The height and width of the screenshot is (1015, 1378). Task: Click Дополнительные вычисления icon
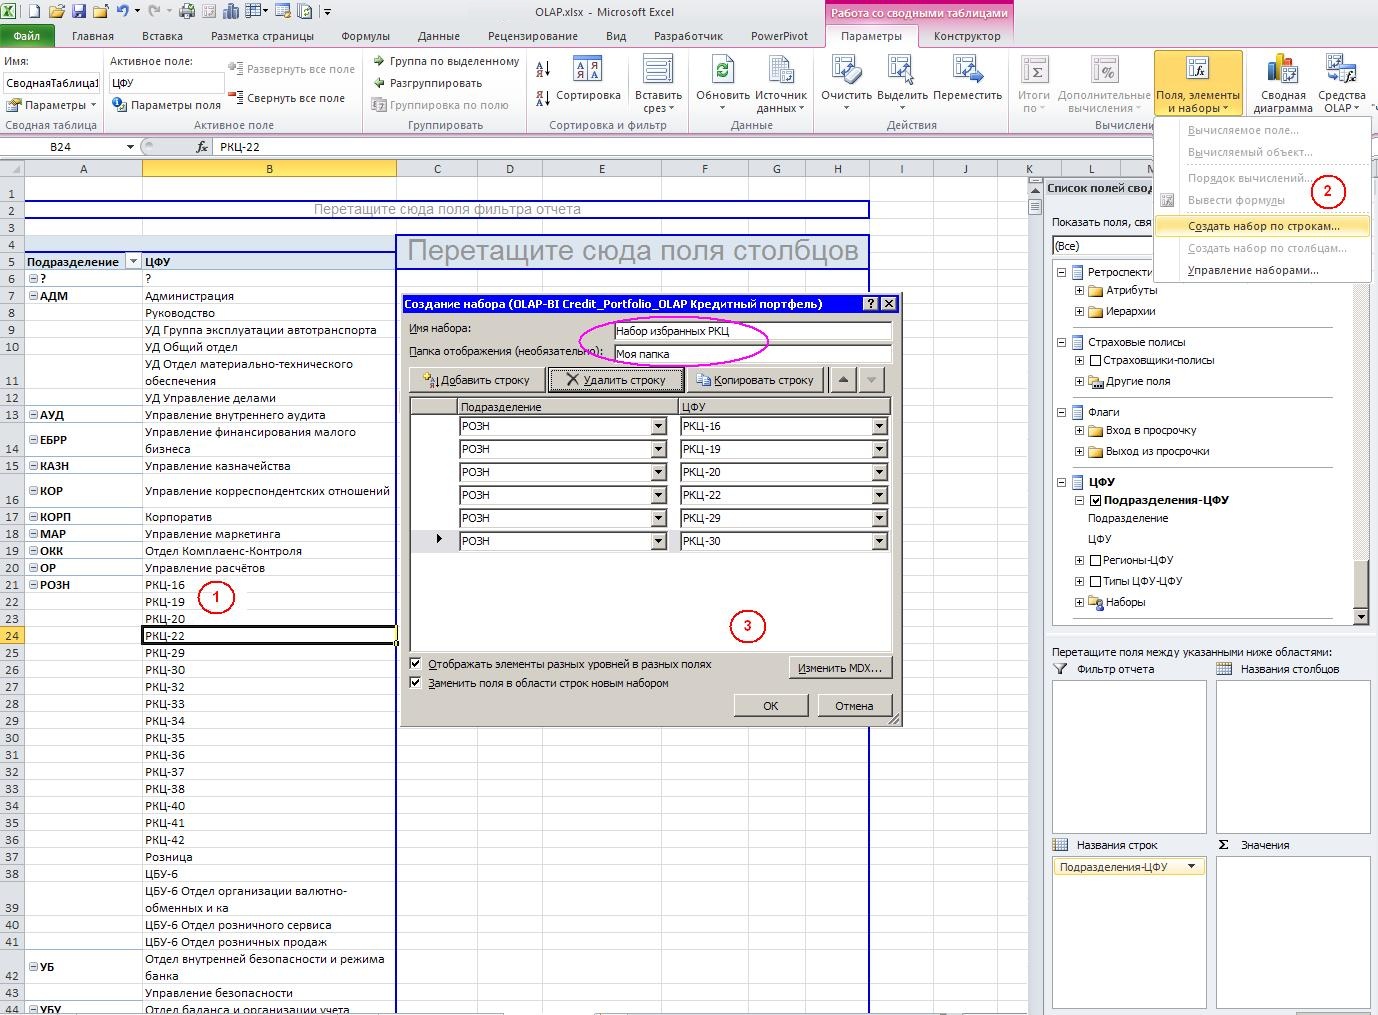1104,69
